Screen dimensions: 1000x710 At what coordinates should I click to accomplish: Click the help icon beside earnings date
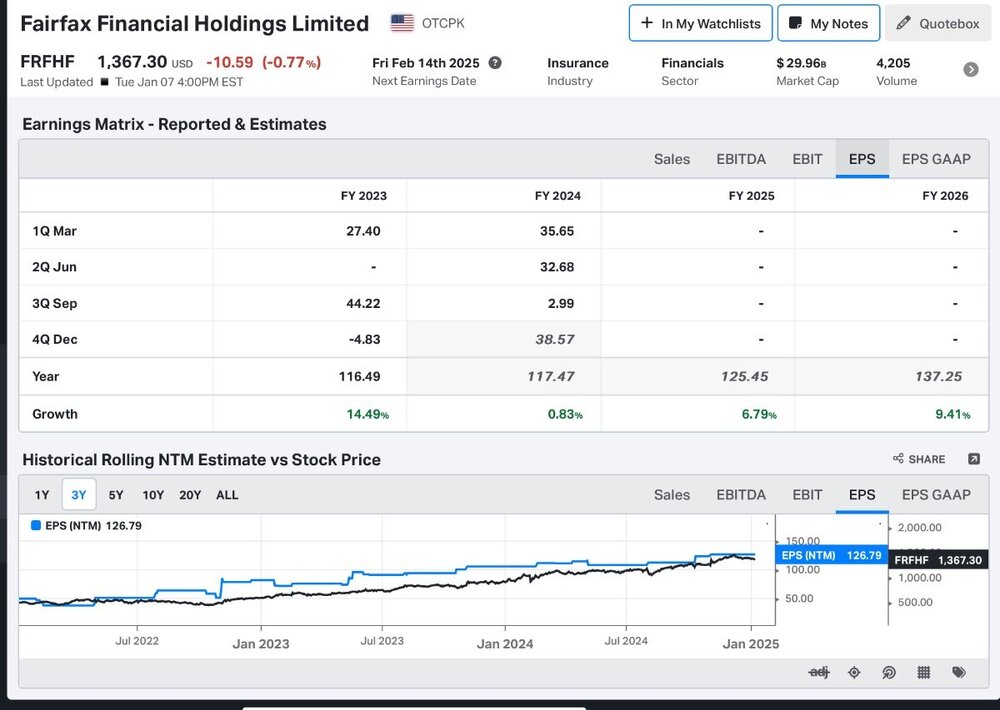pyautogui.click(x=495, y=63)
